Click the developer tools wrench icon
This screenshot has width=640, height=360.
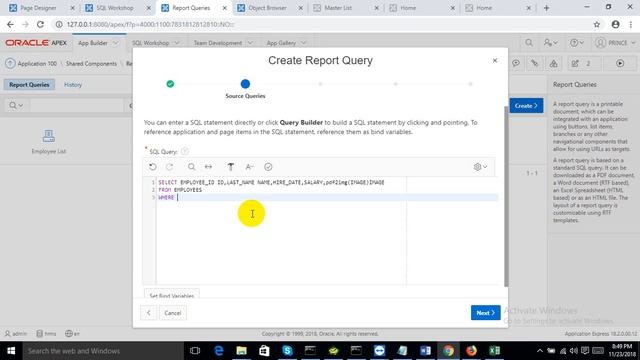pyautogui.click(x=534, y=63)
